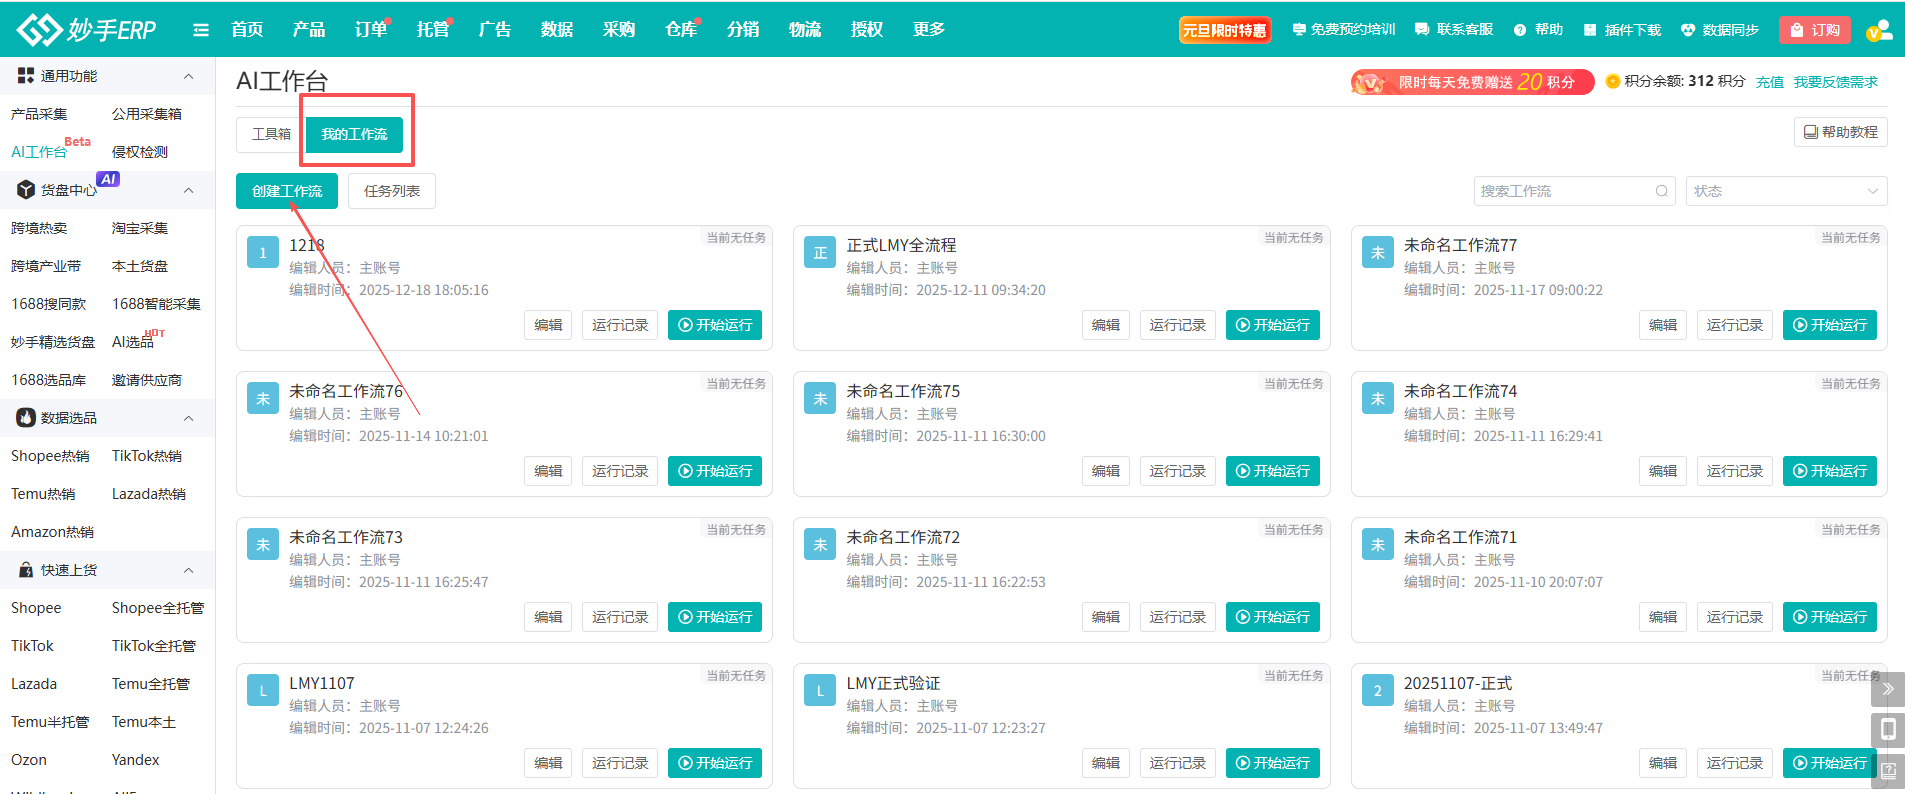Viewport: 1905px width, 794px height.
Task: Open the 首页 menu
Action: (x=247, y=30)
